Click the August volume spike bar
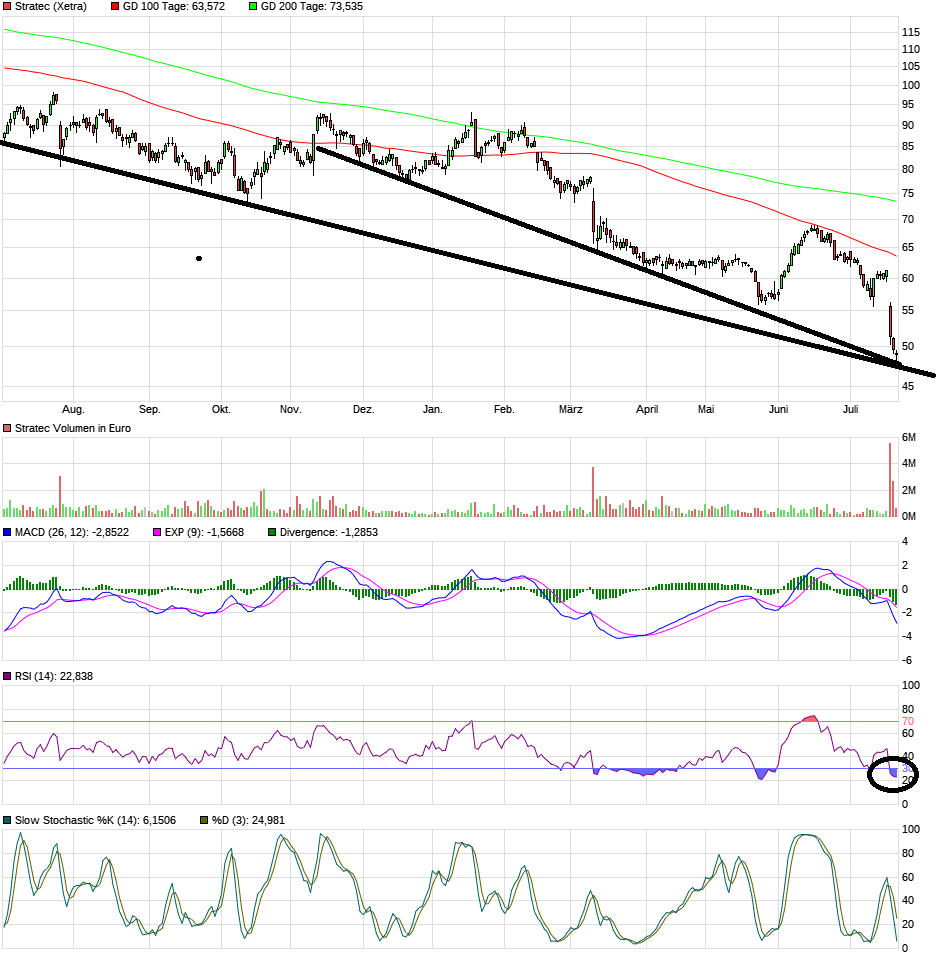 (60, 497)
